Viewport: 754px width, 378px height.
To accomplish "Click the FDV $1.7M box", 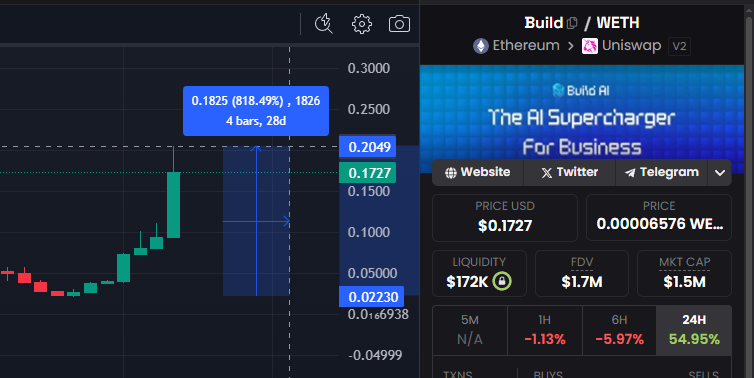I will coord(582,273).
